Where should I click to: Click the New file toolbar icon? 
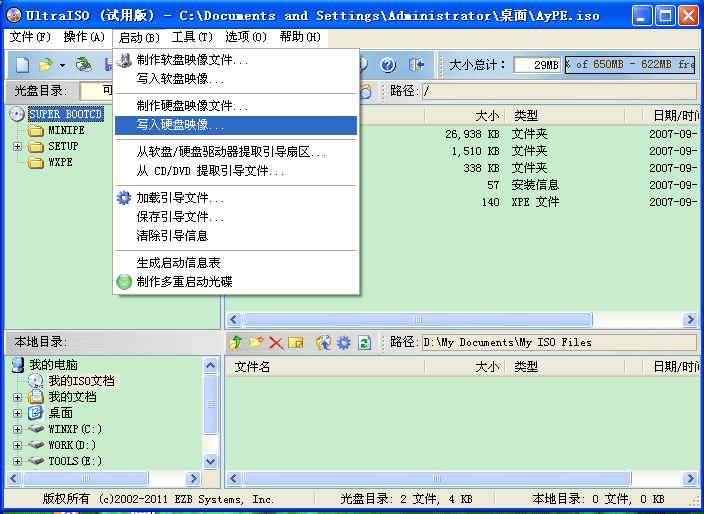pos(22,65)
